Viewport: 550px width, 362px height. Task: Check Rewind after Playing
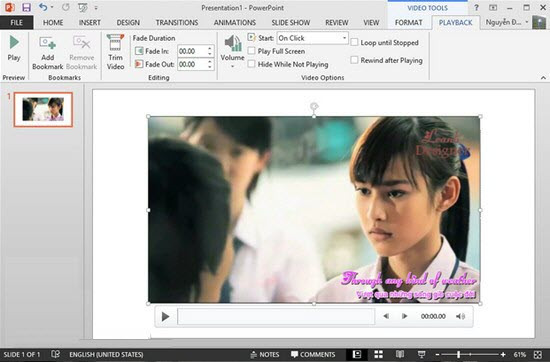tap(354, 60)
